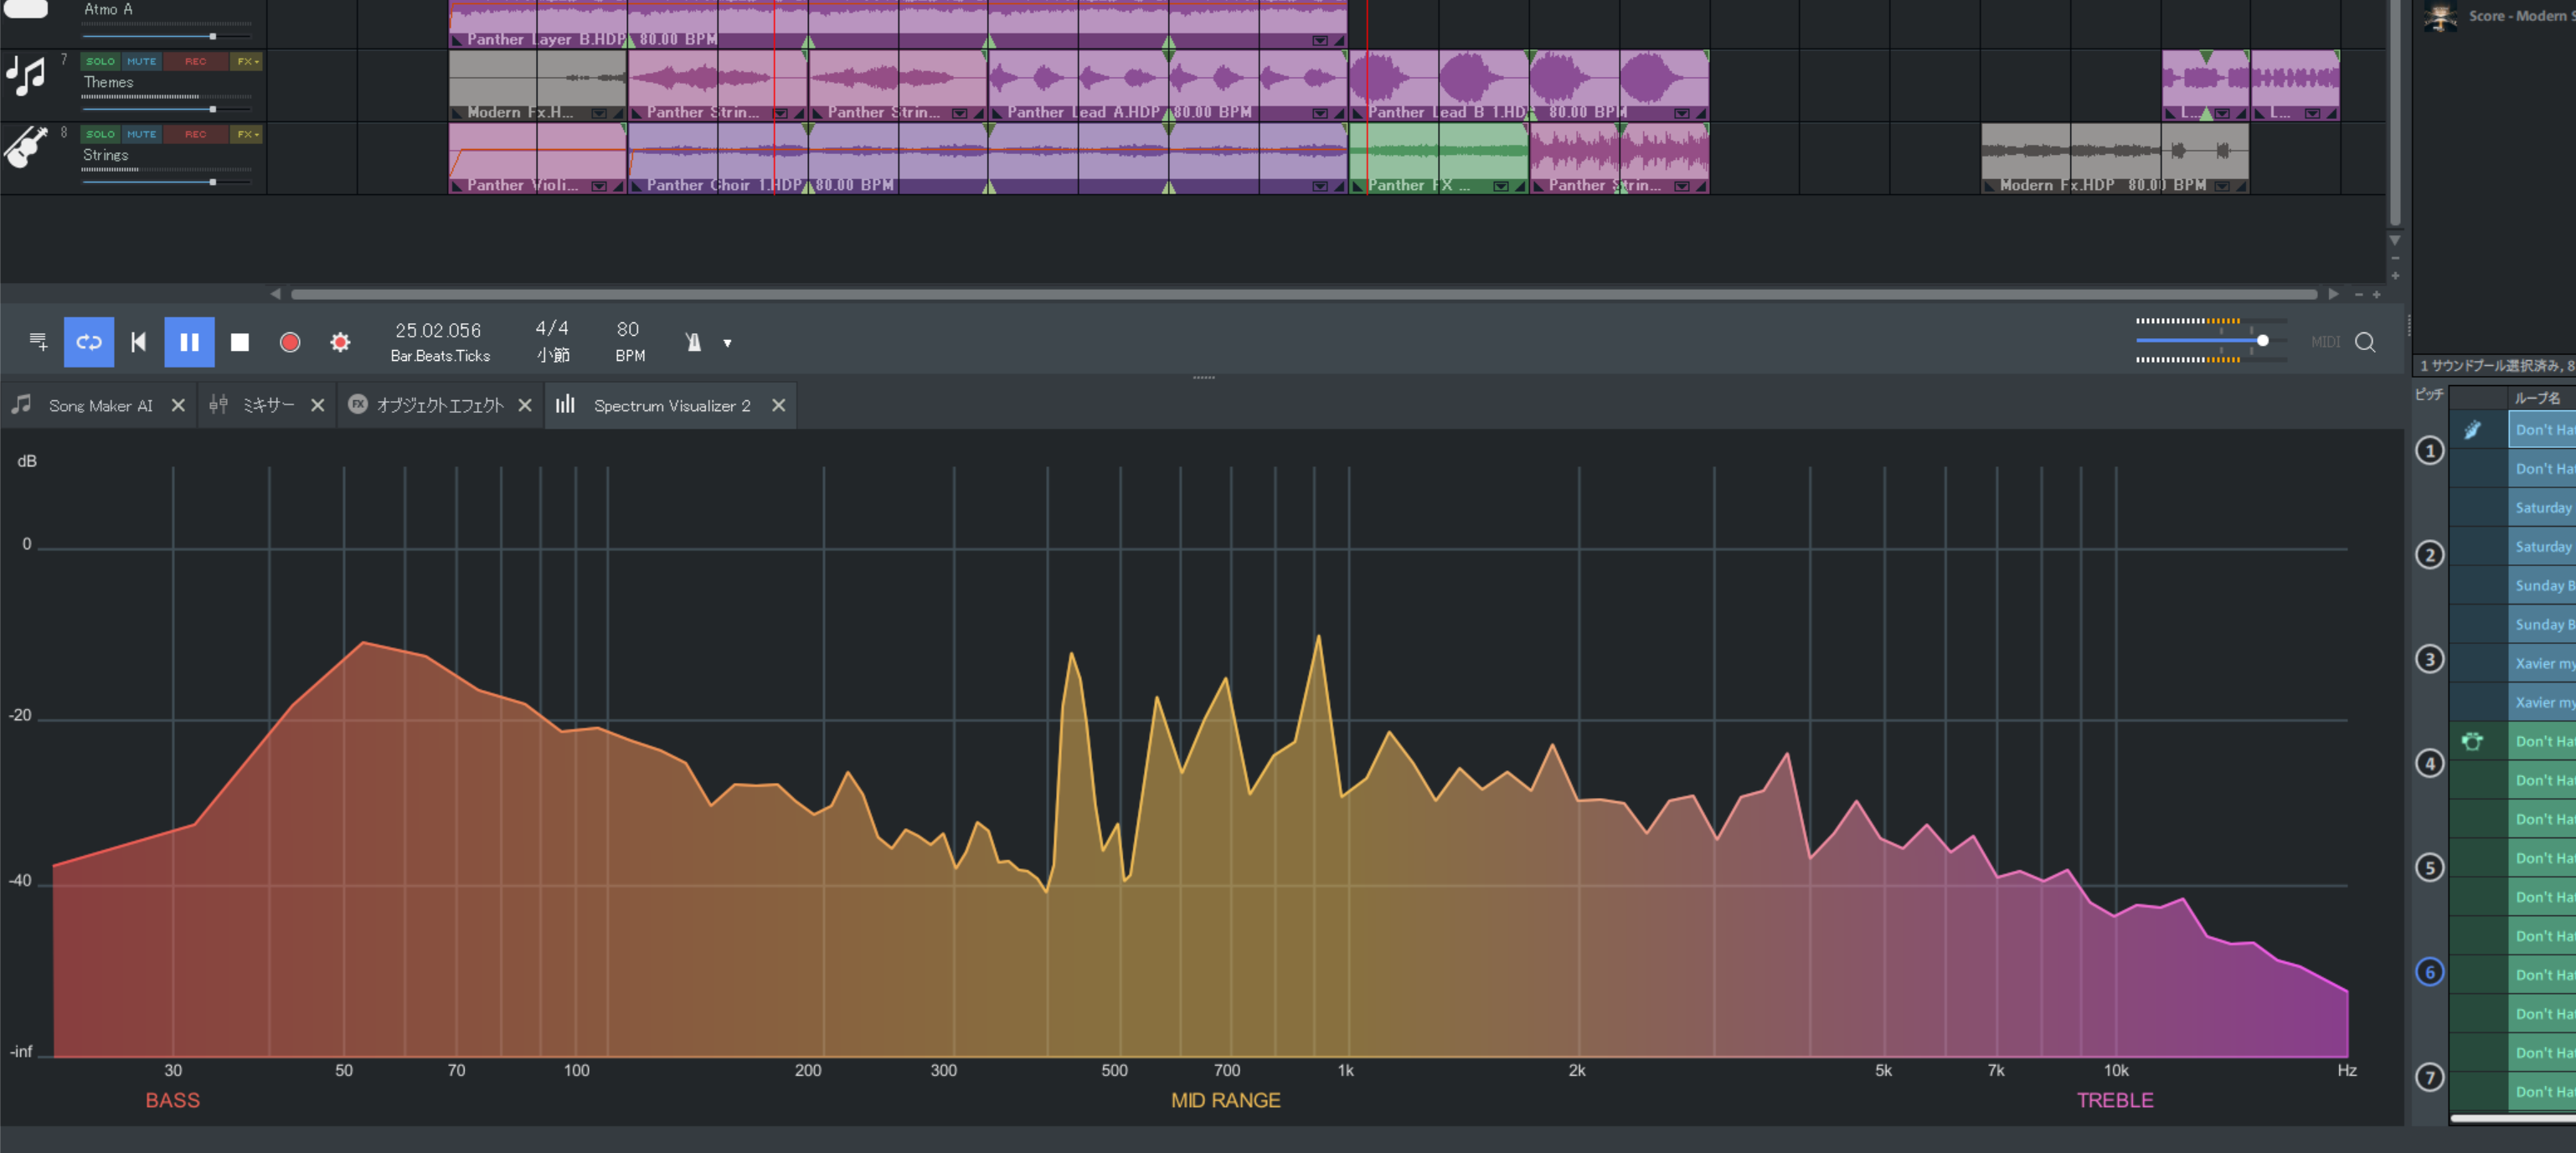The image size is (2576, 1153).
Task: Click the ループ名 column header
Action: [x=2538, y=398]
